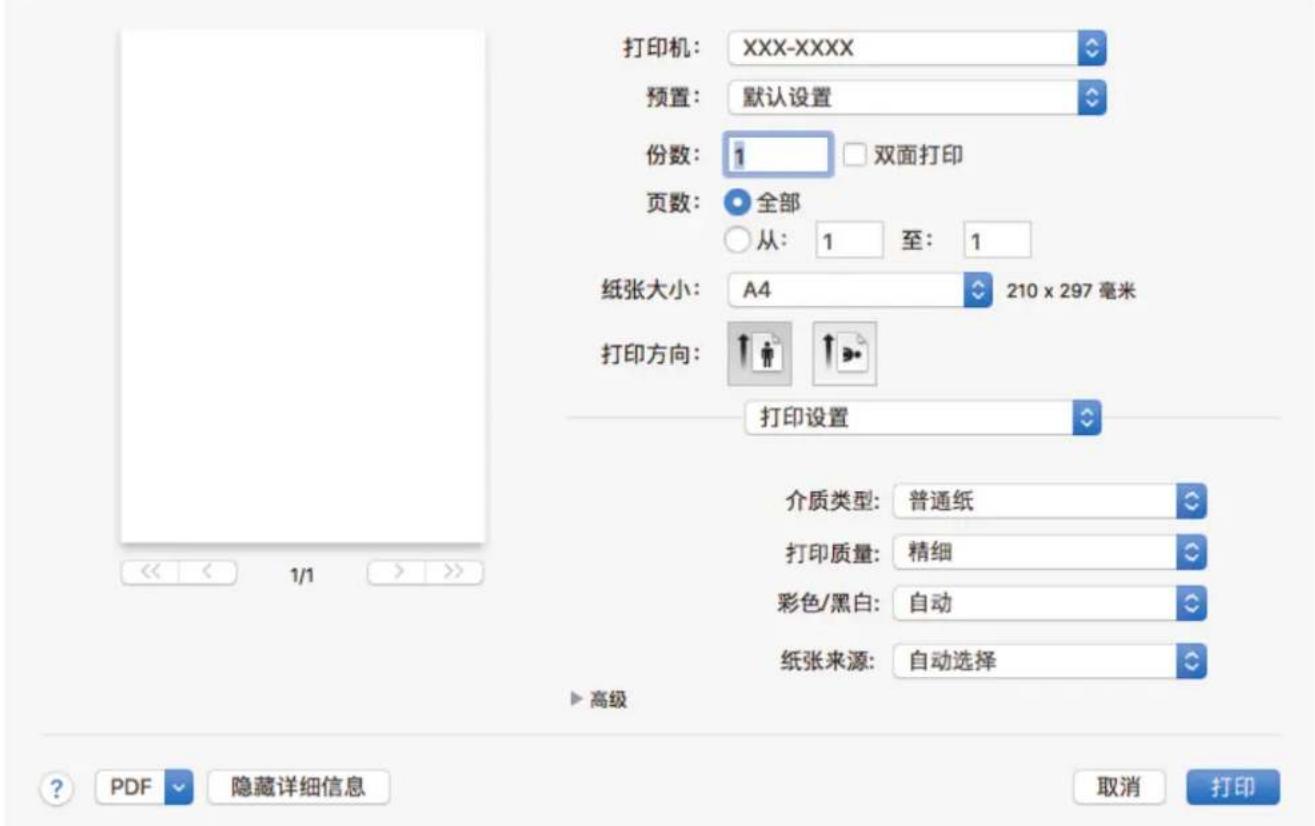
Task: Click the 打印 button
Action: [1233, 787]
